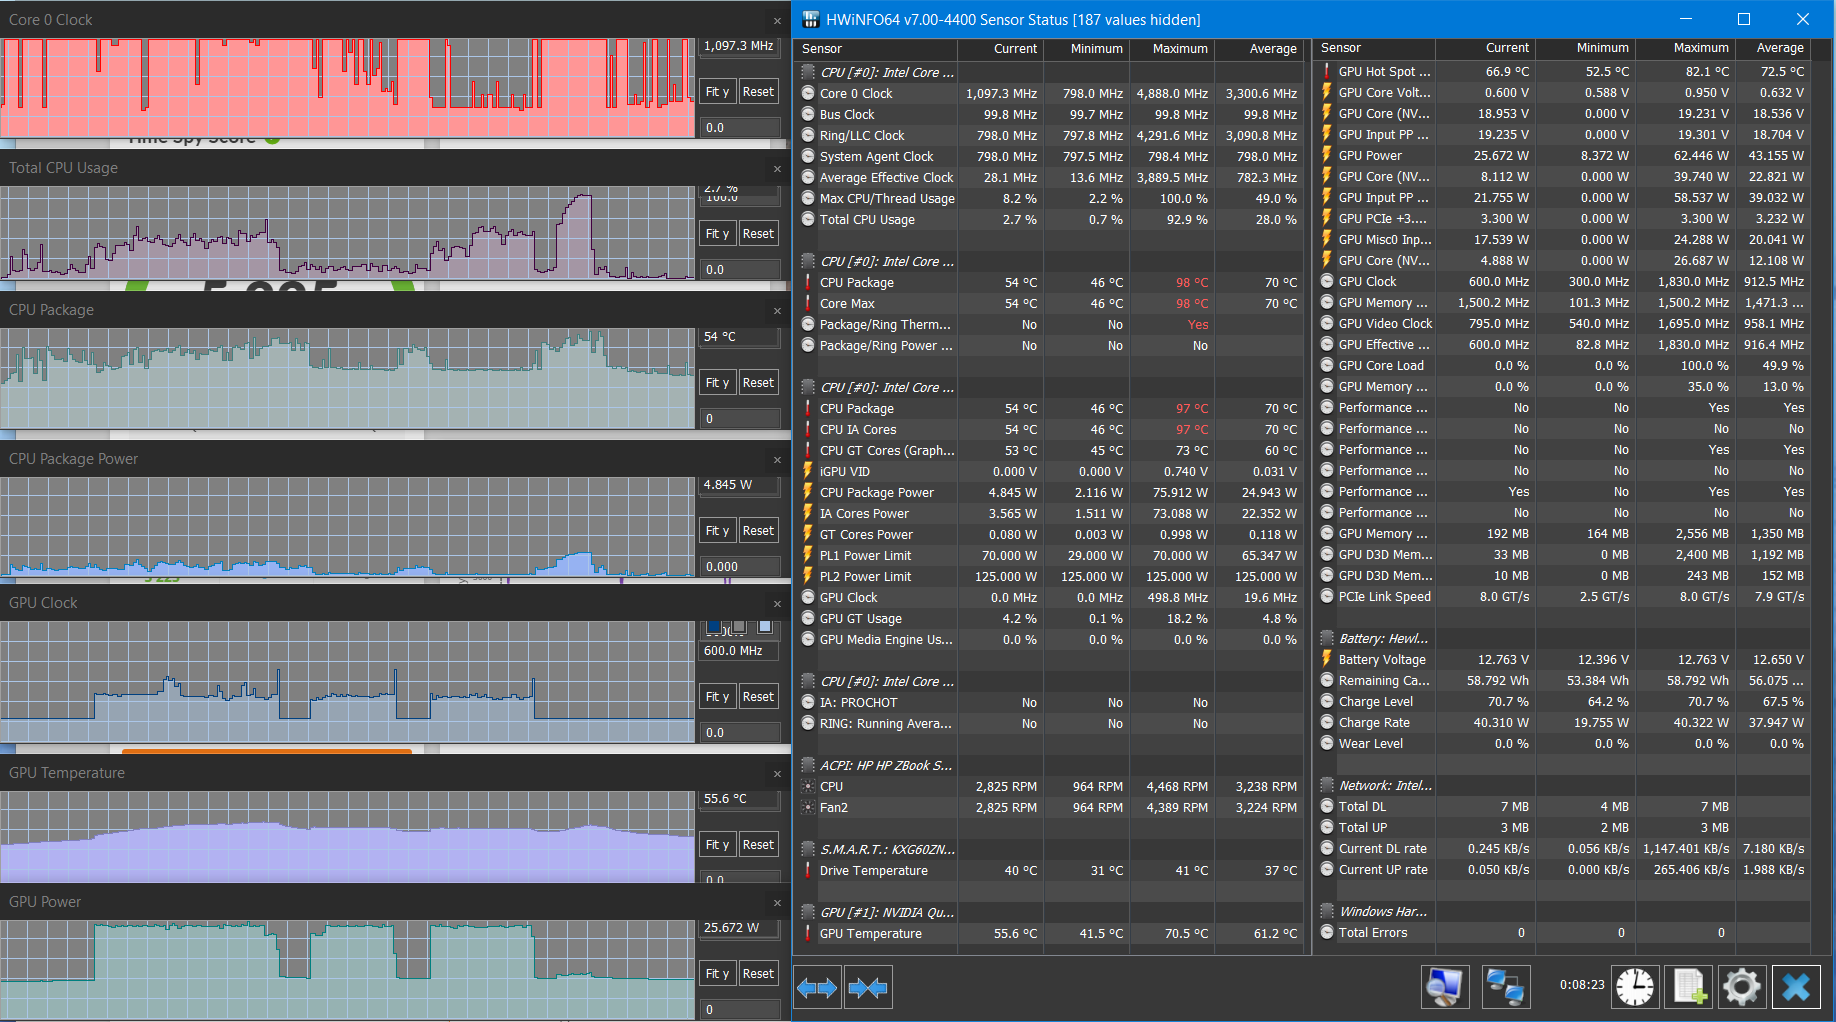Open sensor settings gear icon
Image resolution: width=1836 pixels, height=1022 pixels.
point(1742,987)
